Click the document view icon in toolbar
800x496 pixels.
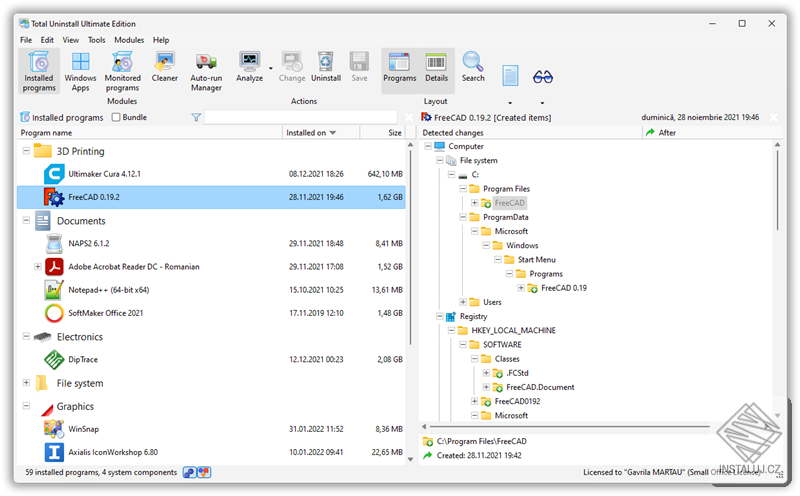(x=510, y=76)
